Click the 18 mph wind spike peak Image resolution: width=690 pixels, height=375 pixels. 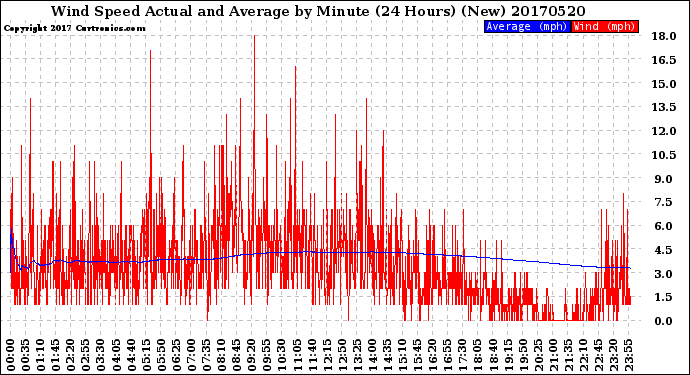click(254, 37)
